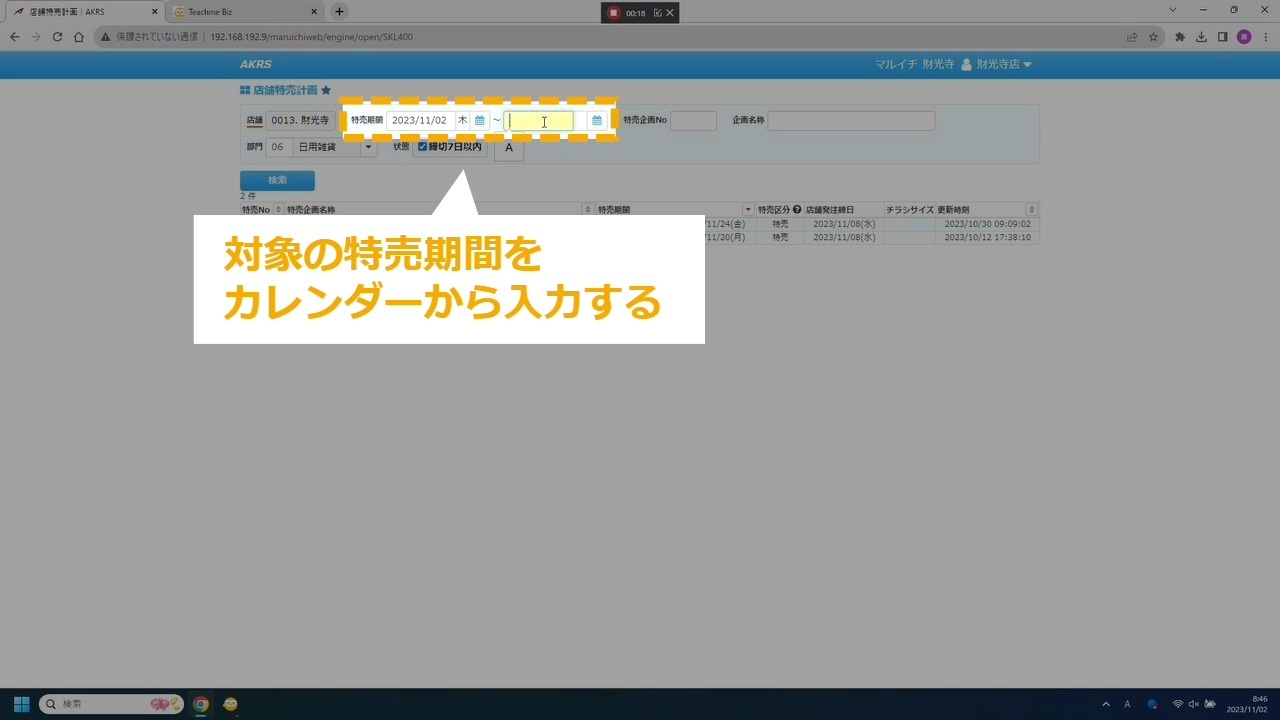The height and width of the screenshot is (720, 1280).
Task: Stop the screen recording with red button
Action: (614, 13)
